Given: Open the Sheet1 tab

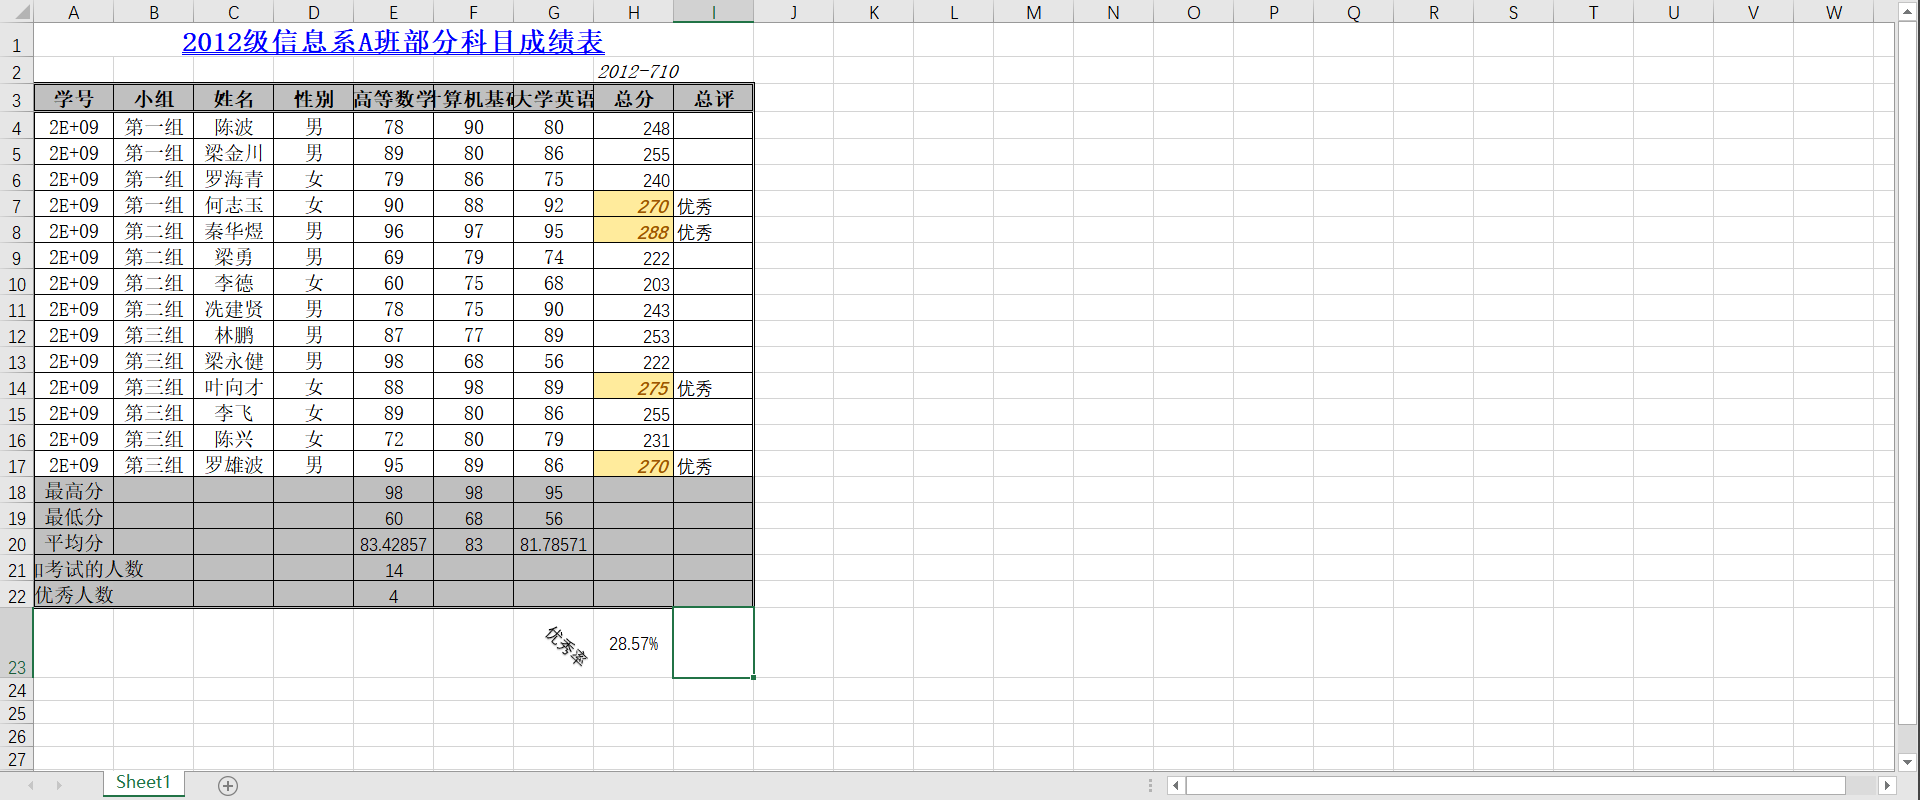Looking at the screenshot, I should pos(143,783).
